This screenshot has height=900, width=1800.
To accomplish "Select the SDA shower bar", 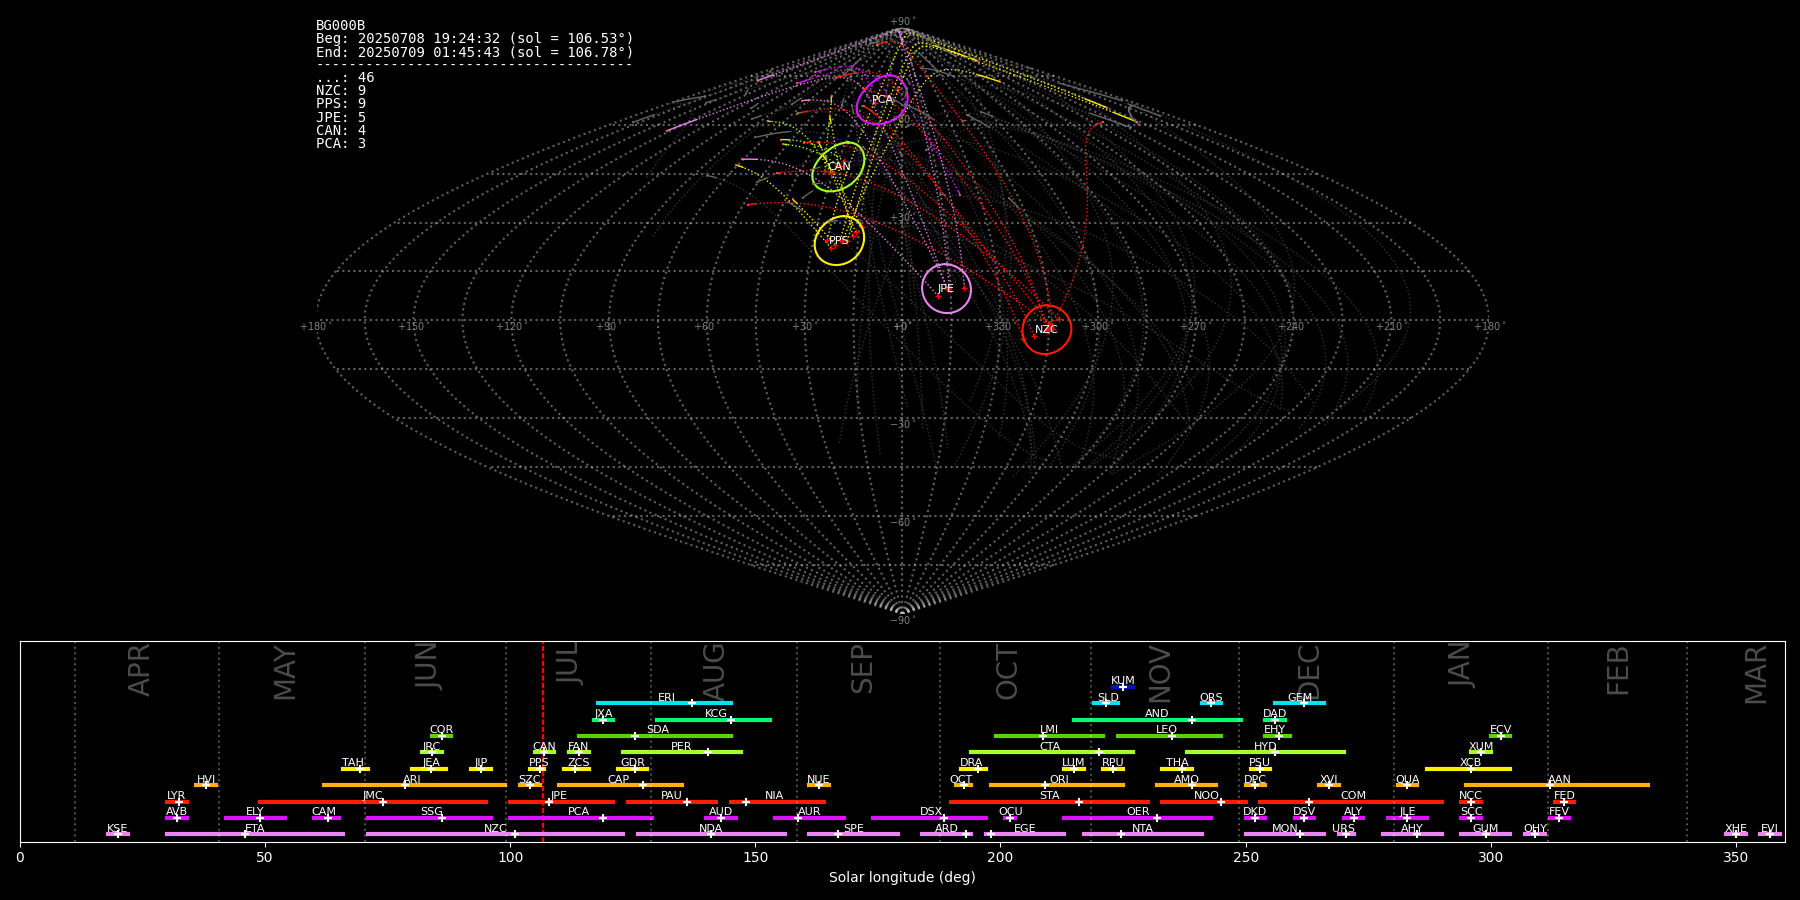I will point(655,736).
